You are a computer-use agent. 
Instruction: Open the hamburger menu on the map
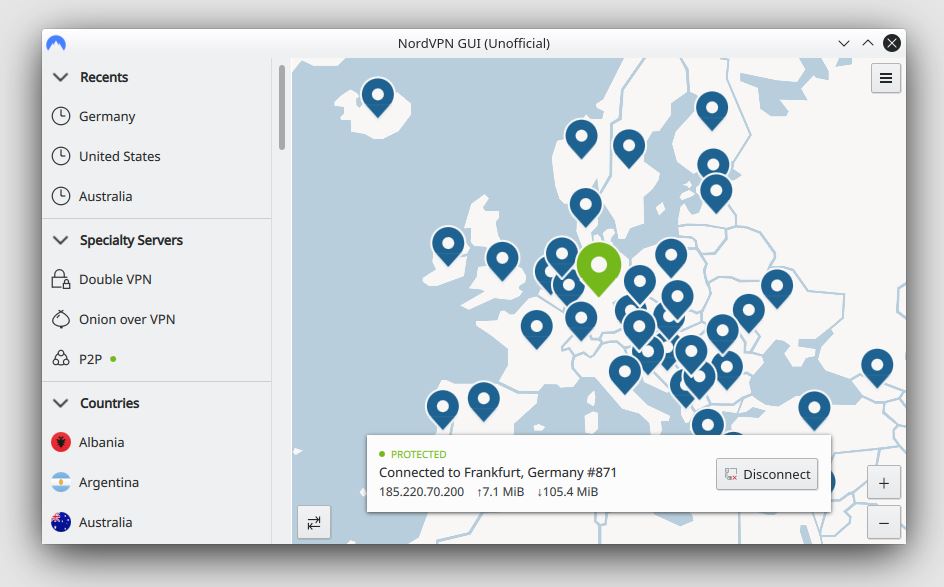pyautogui.click(x=886, y=78)
